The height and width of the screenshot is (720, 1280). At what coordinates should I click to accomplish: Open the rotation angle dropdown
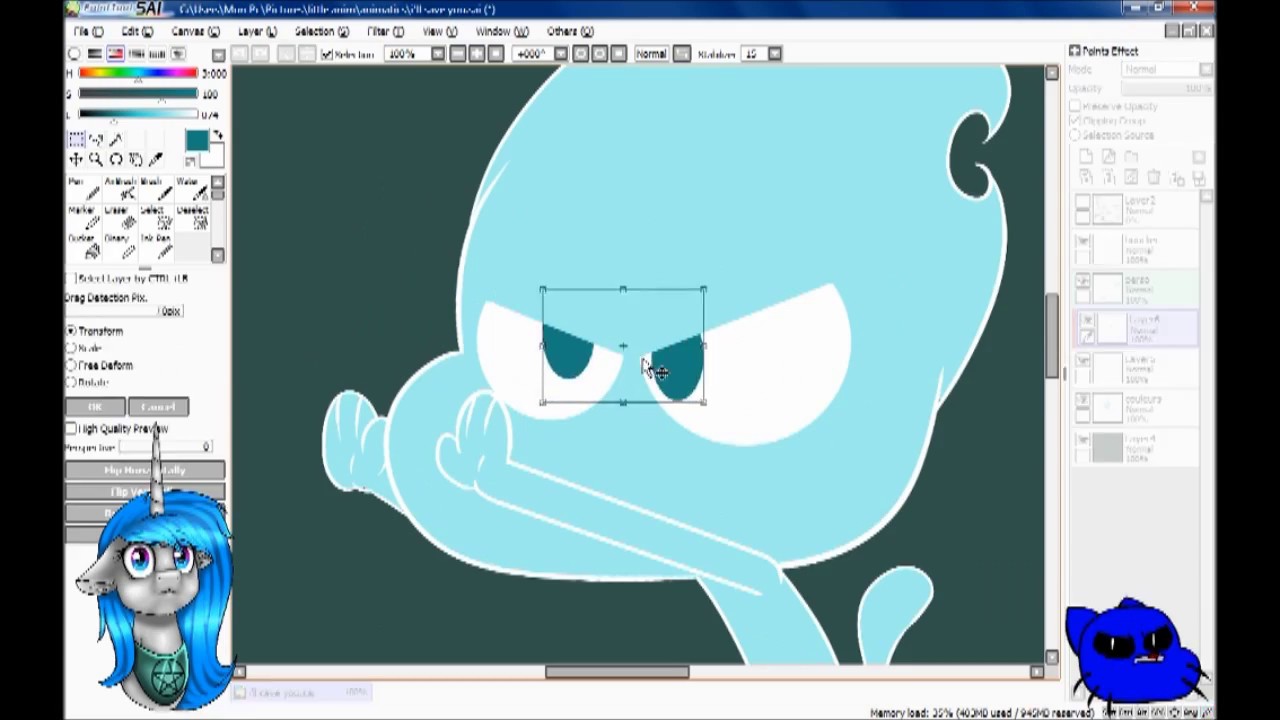561,54
